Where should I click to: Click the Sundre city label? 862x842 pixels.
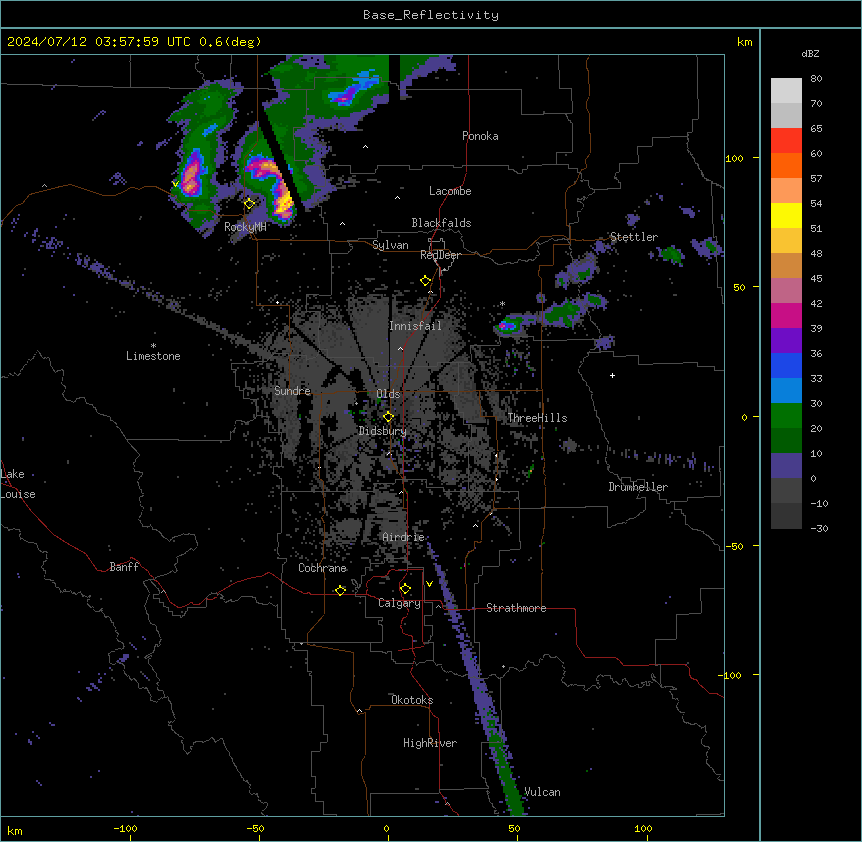(292, 391)
